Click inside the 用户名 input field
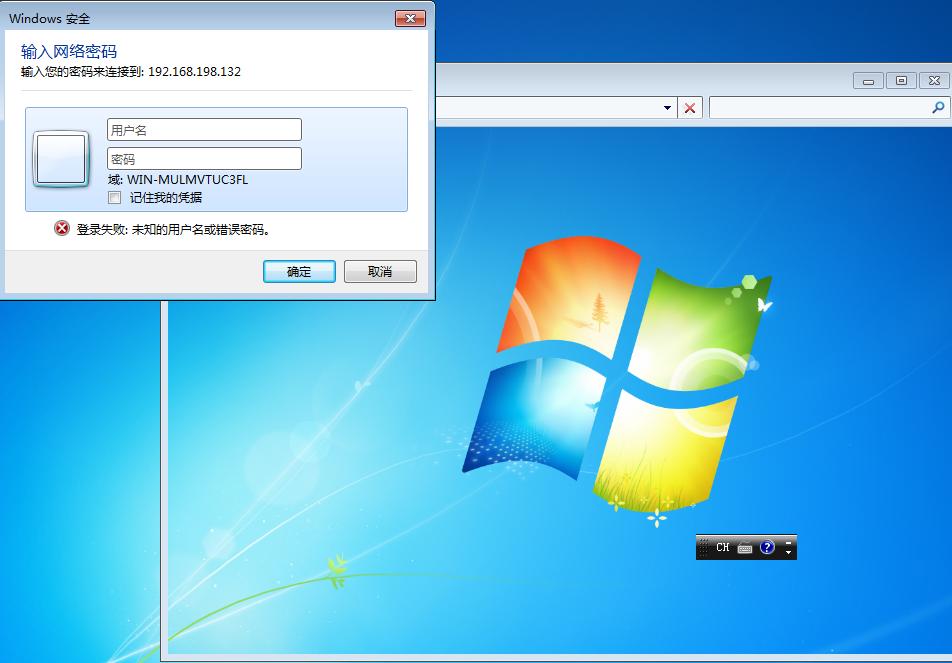Viewport: 952px width, 663px height. pos(203,129)
